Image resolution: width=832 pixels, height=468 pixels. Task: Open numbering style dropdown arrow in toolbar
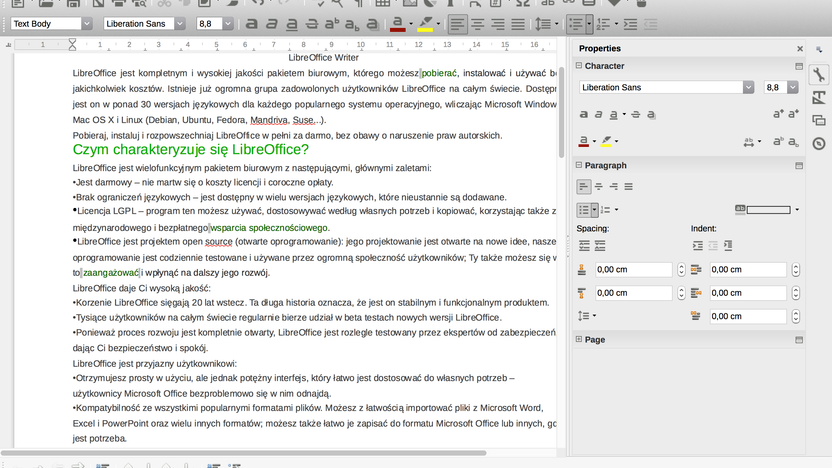click(616, 24)
